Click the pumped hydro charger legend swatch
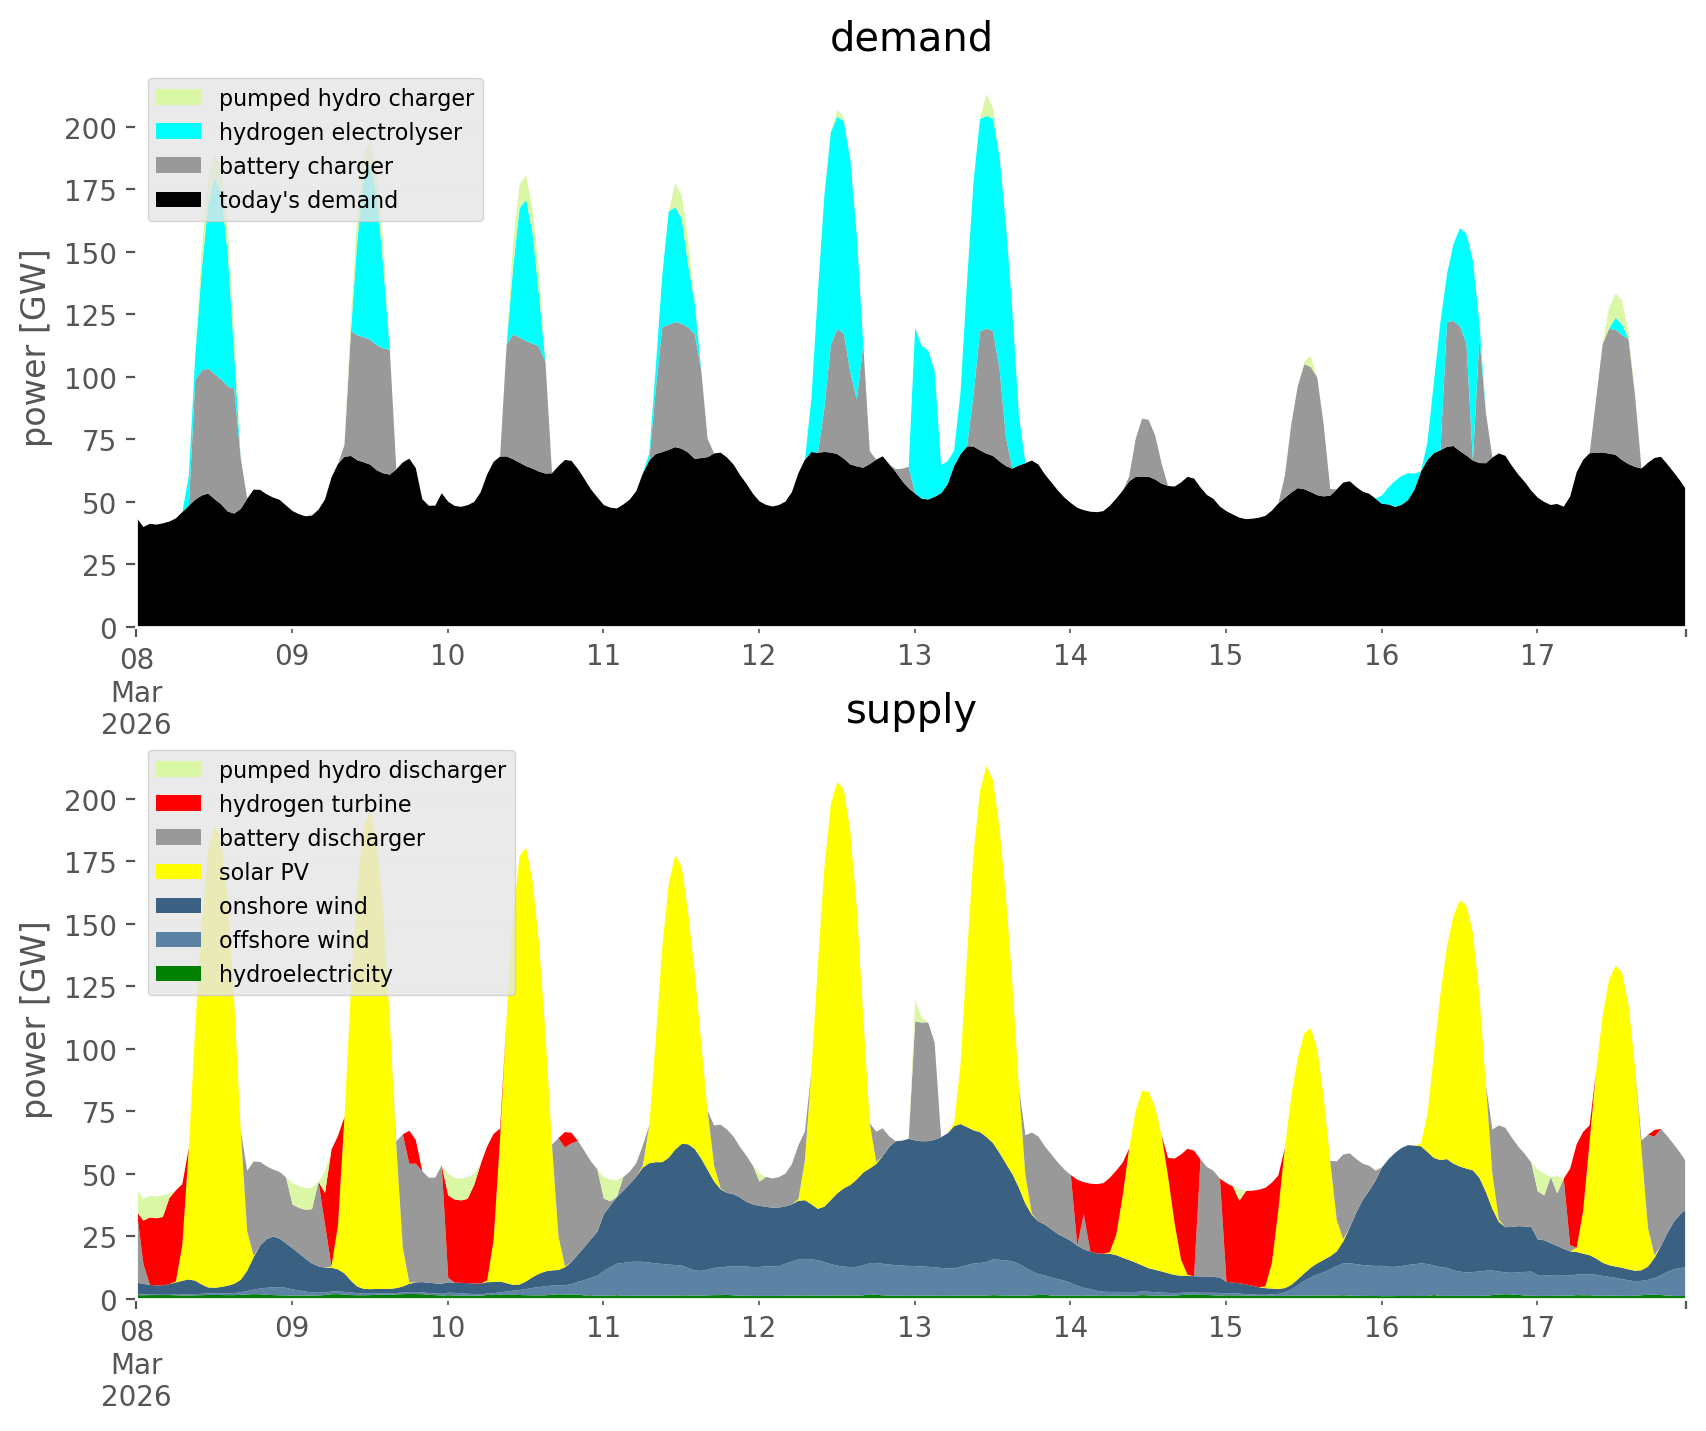The width and height of the screenshot is (1706, 1431). [x=179, y=98]
